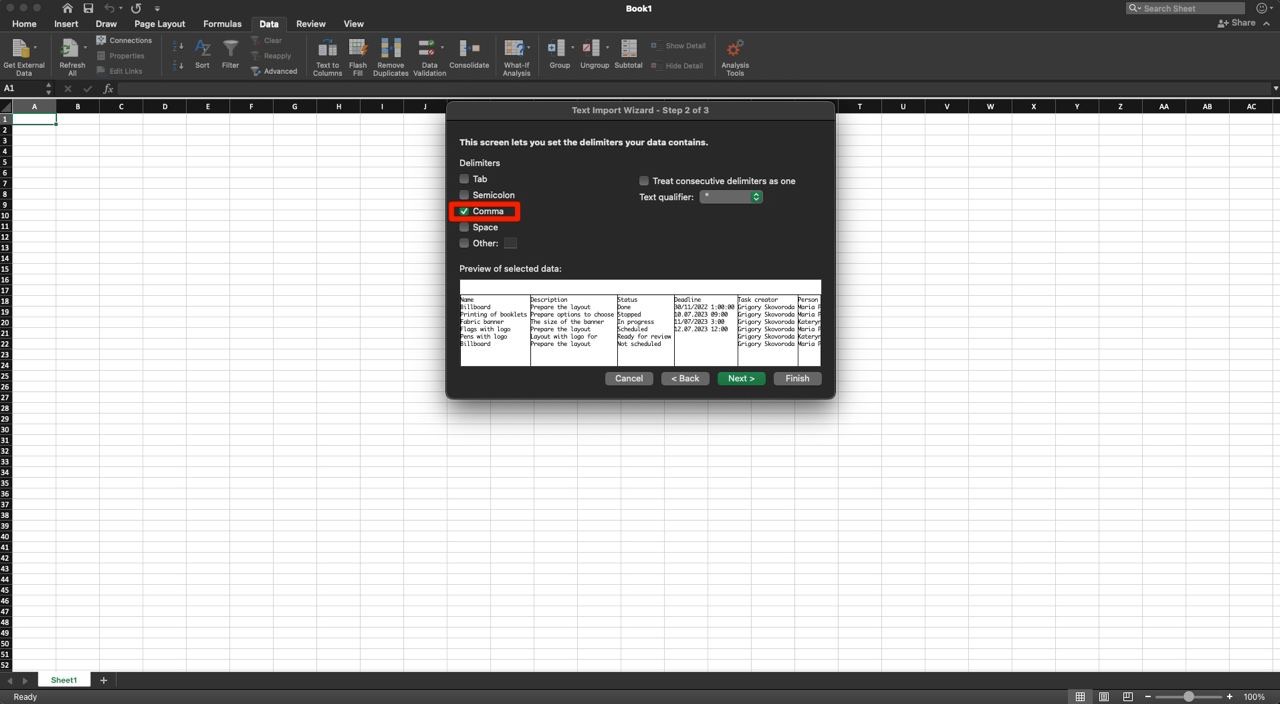Open the Consolidate tool
Image resolution: width=1280 pixels, height=704 pixels.
(469, 49)
